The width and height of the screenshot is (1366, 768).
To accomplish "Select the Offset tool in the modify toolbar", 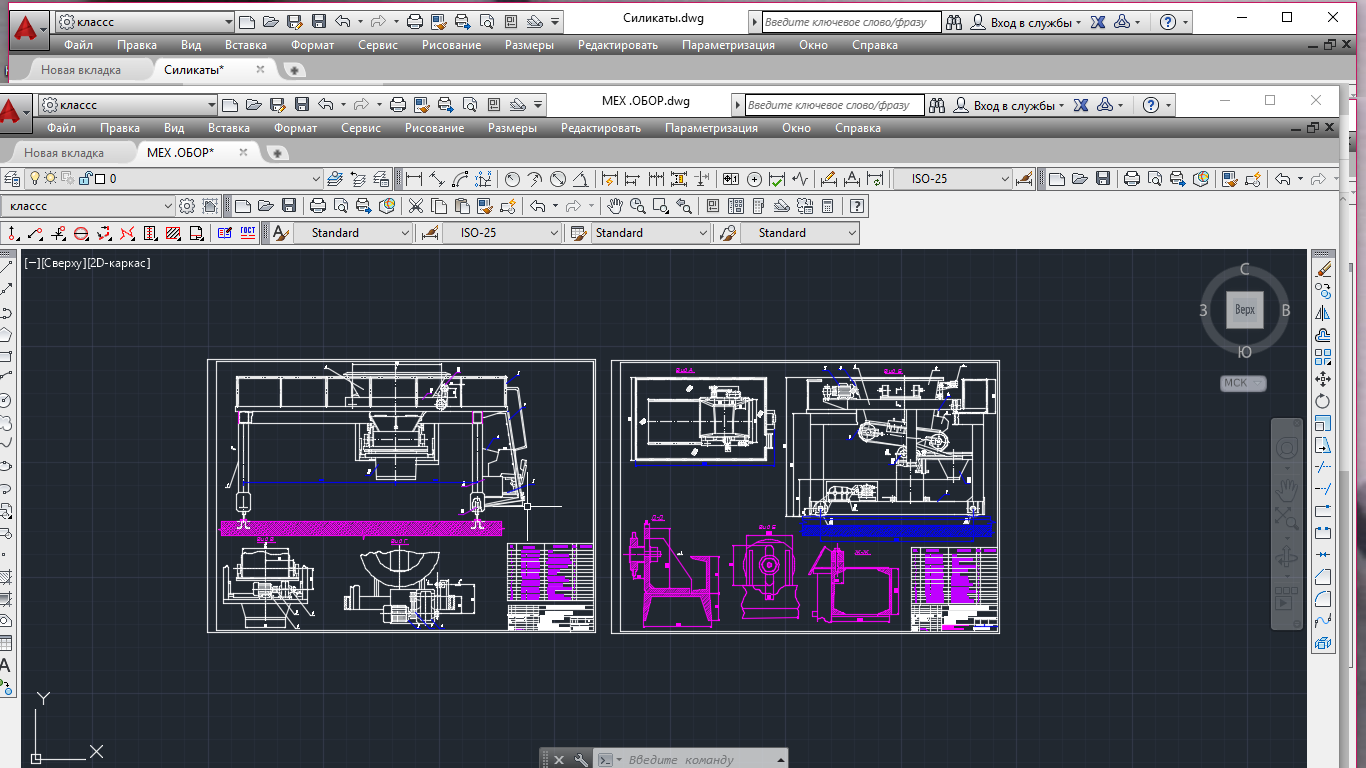I will coord(1323,335).
